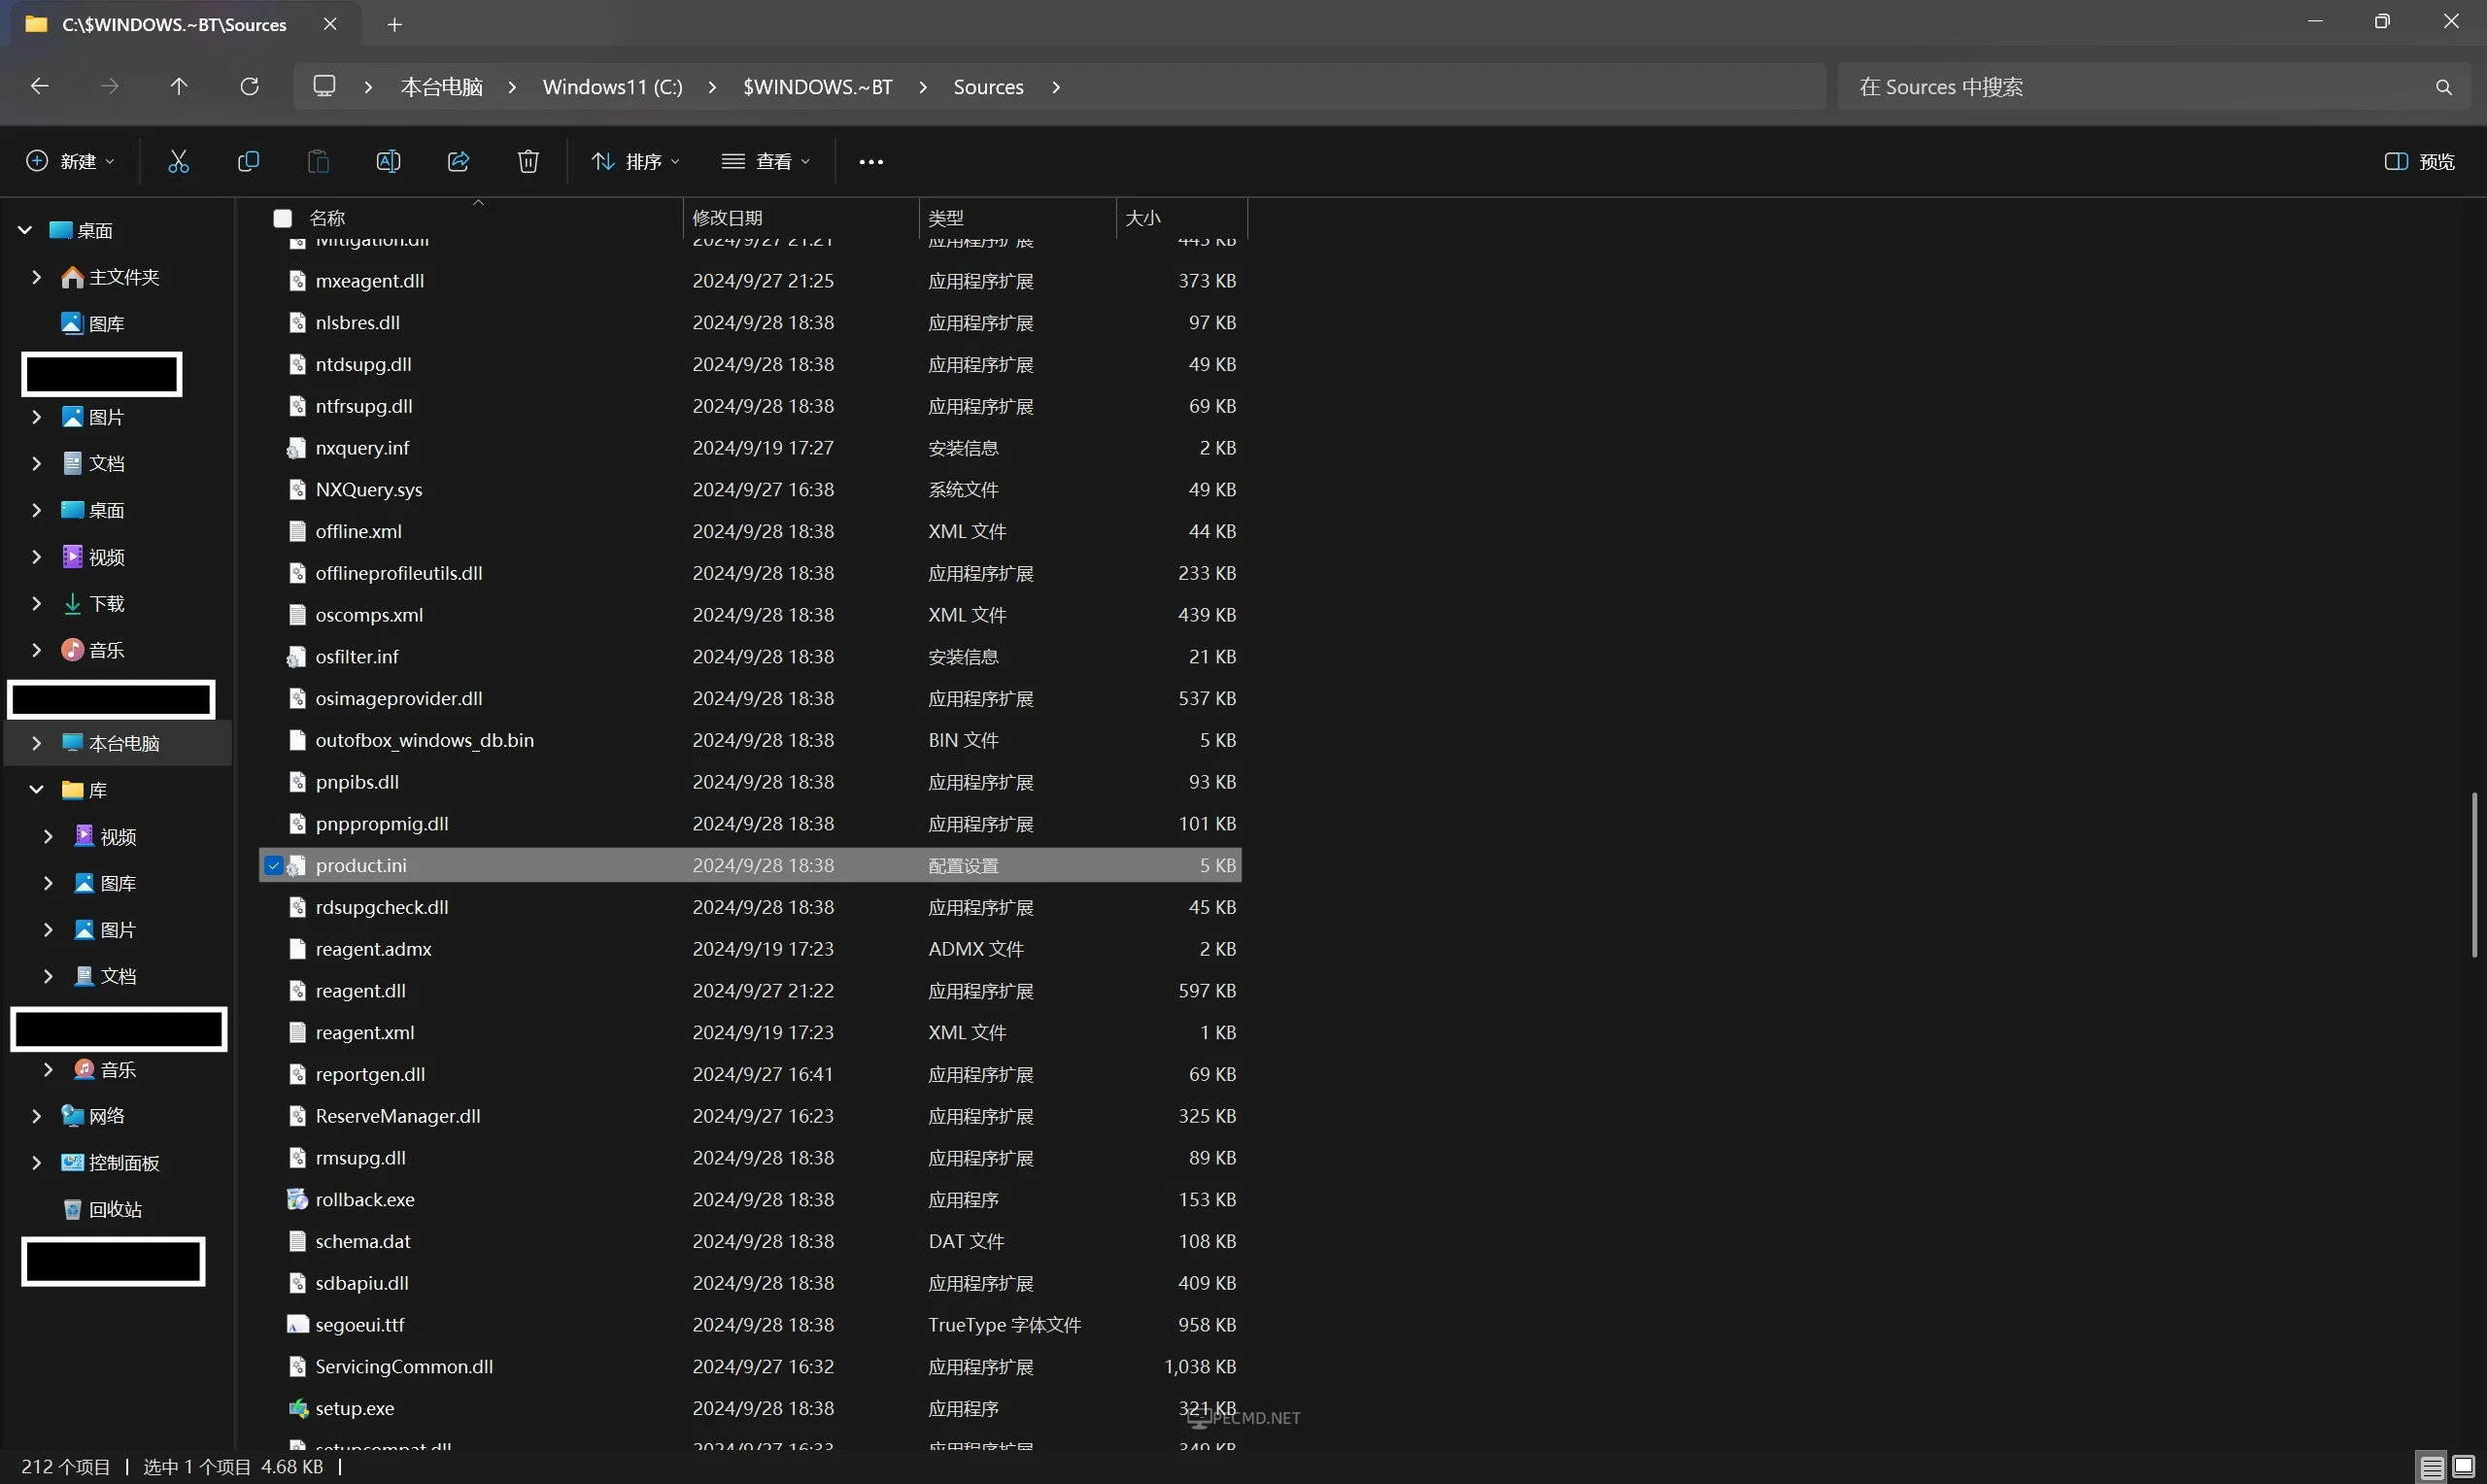Uncheck the product.ini checkbox
Image resolution: width=2487 pixels, height=1484 pixels.
coord(273,866)
